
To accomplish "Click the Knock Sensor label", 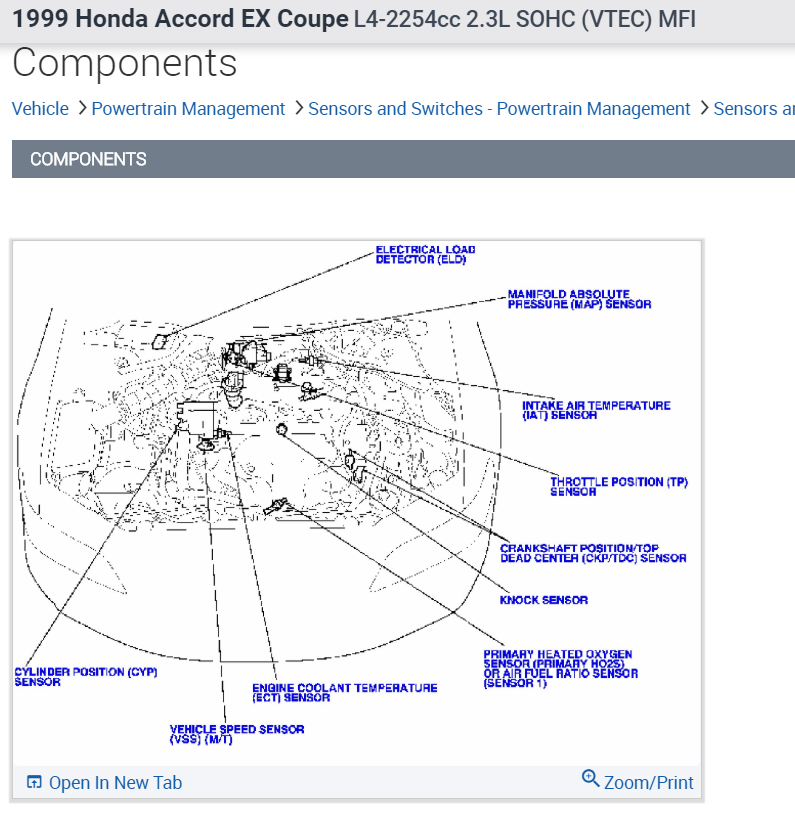I will tap(544, 600).
